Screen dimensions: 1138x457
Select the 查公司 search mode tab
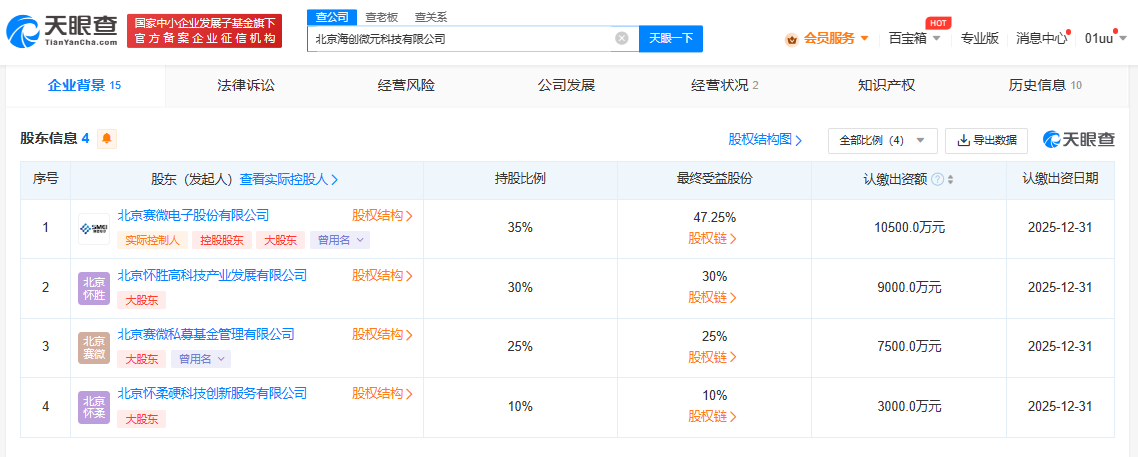pos(332,17)
